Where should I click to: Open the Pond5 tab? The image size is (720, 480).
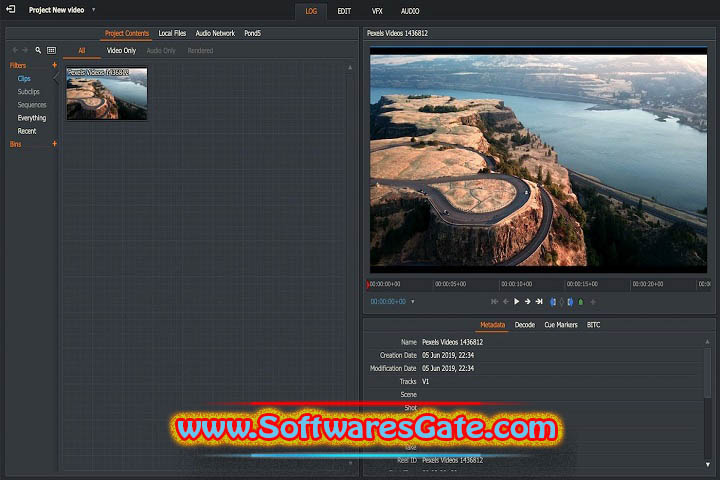[x=252, y=33]
